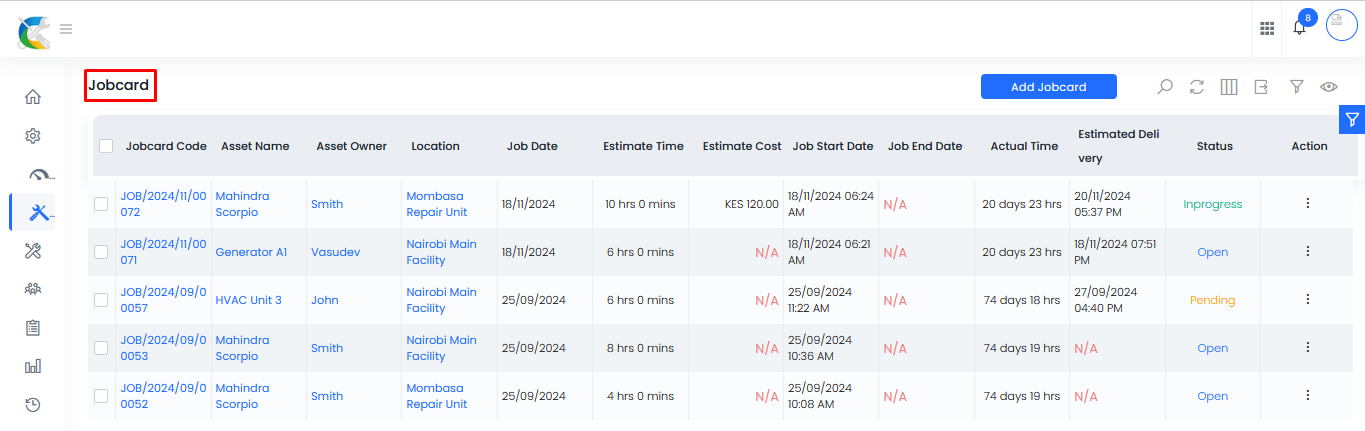Click the 27/09/2024 04:40 PM delivery cell

point(1106,300)
